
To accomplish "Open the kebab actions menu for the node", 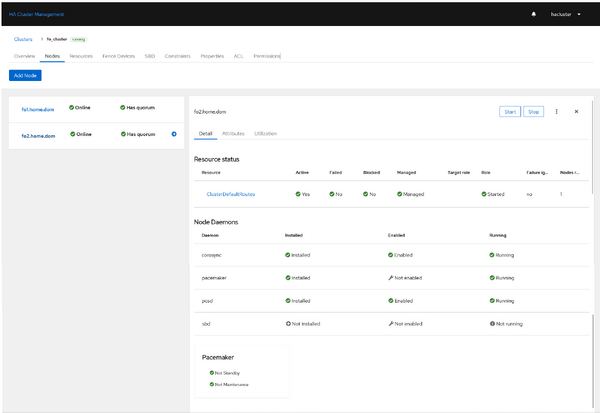I will (x=556, y=111).
